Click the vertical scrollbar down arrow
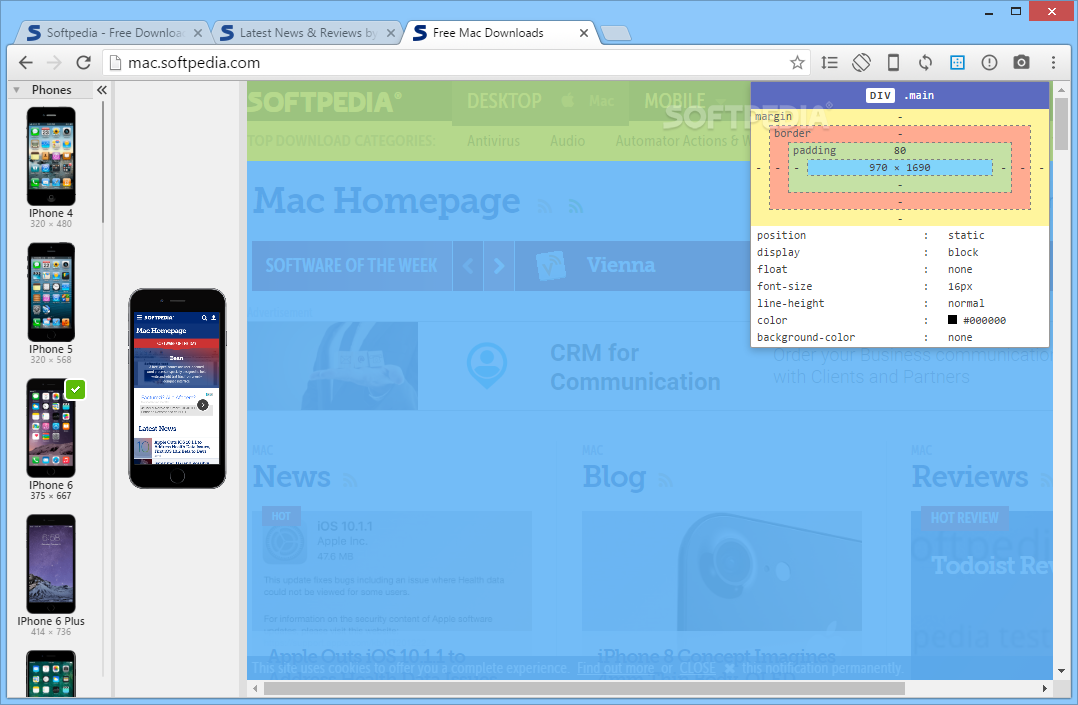1078x705 pixels. pyautogui.click(x=1061, y=671)
